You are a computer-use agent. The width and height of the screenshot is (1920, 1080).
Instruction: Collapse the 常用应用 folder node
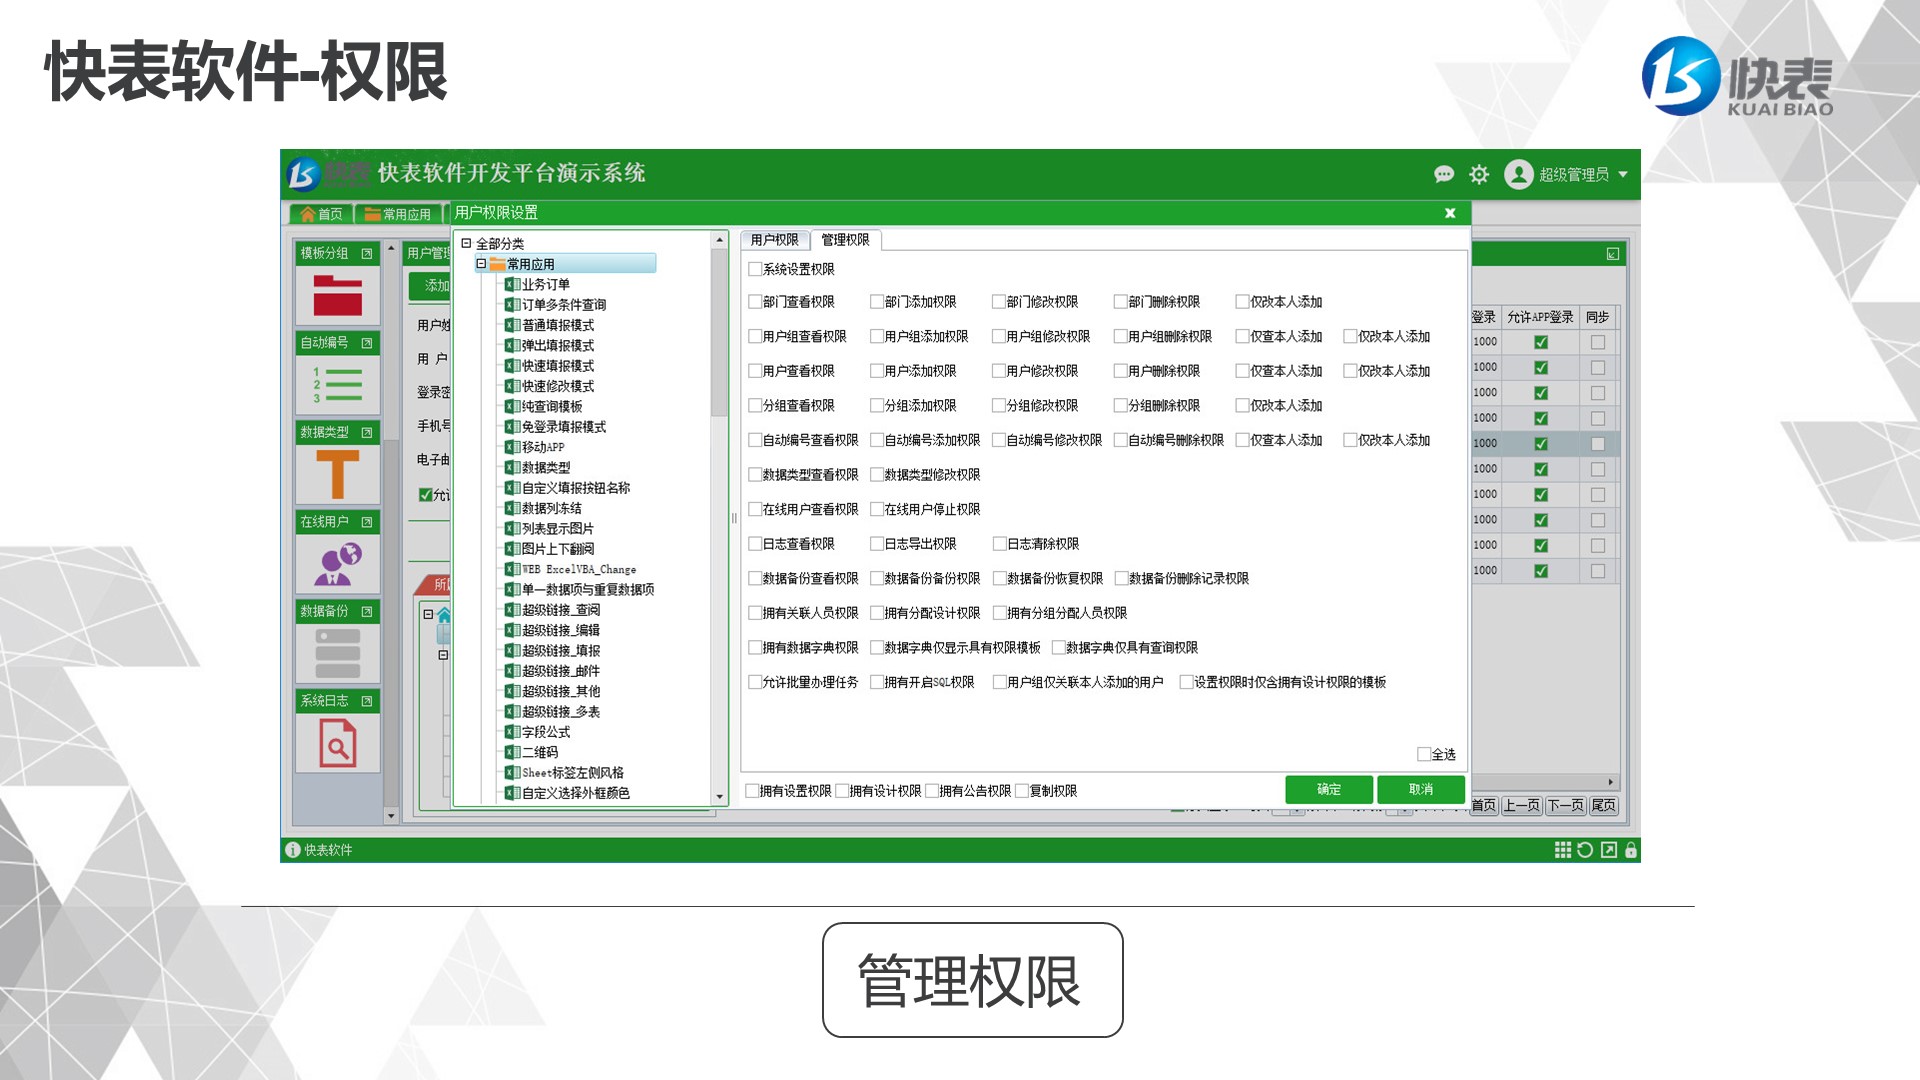(481, 264)
